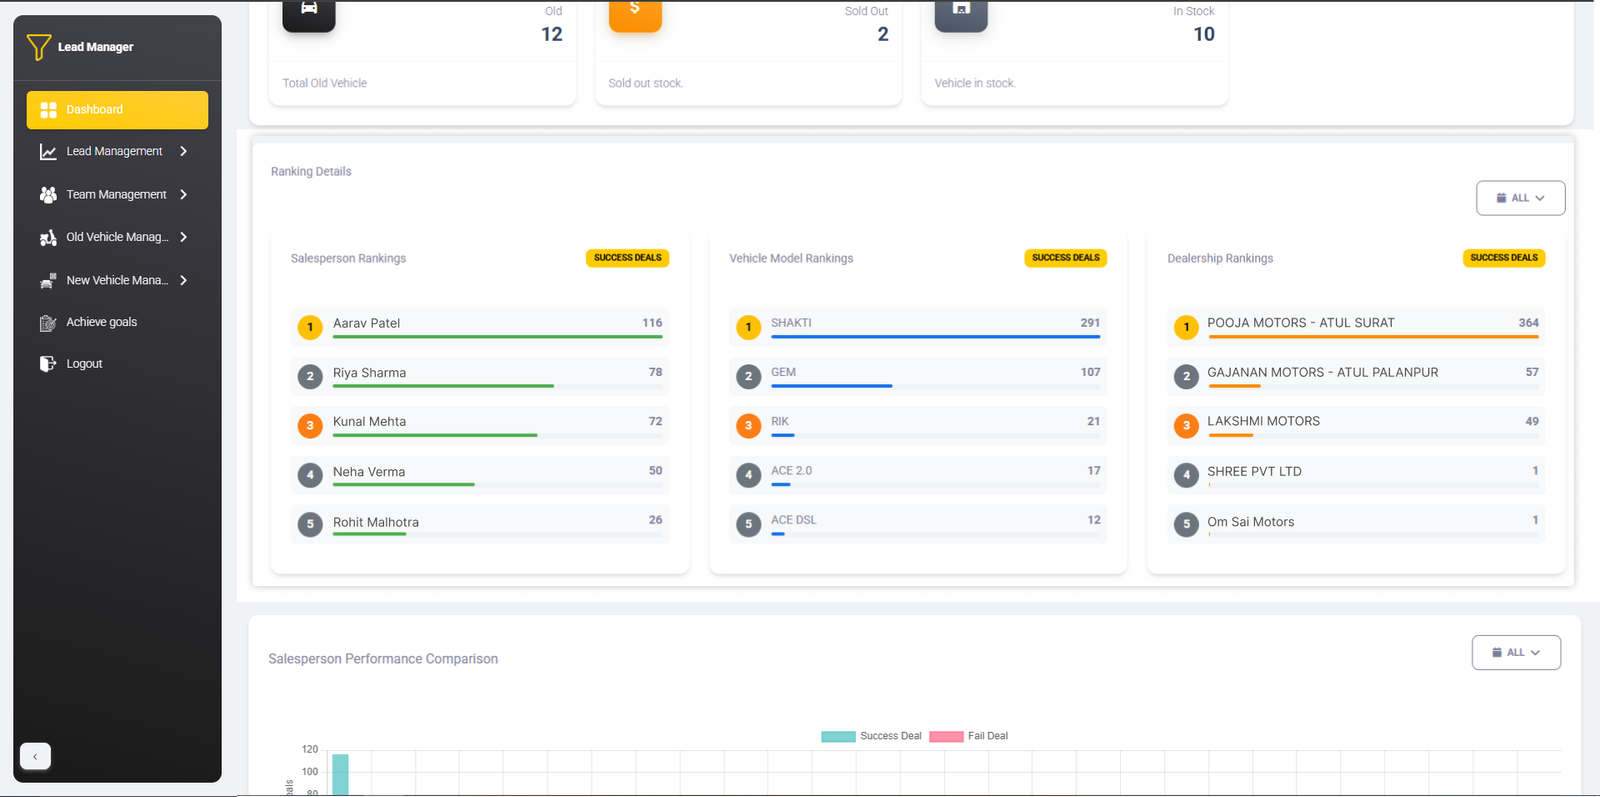This screenshot has width=1600, height=797.
Task: Click the Team Management people icon
Action: [x=48, y=195]
